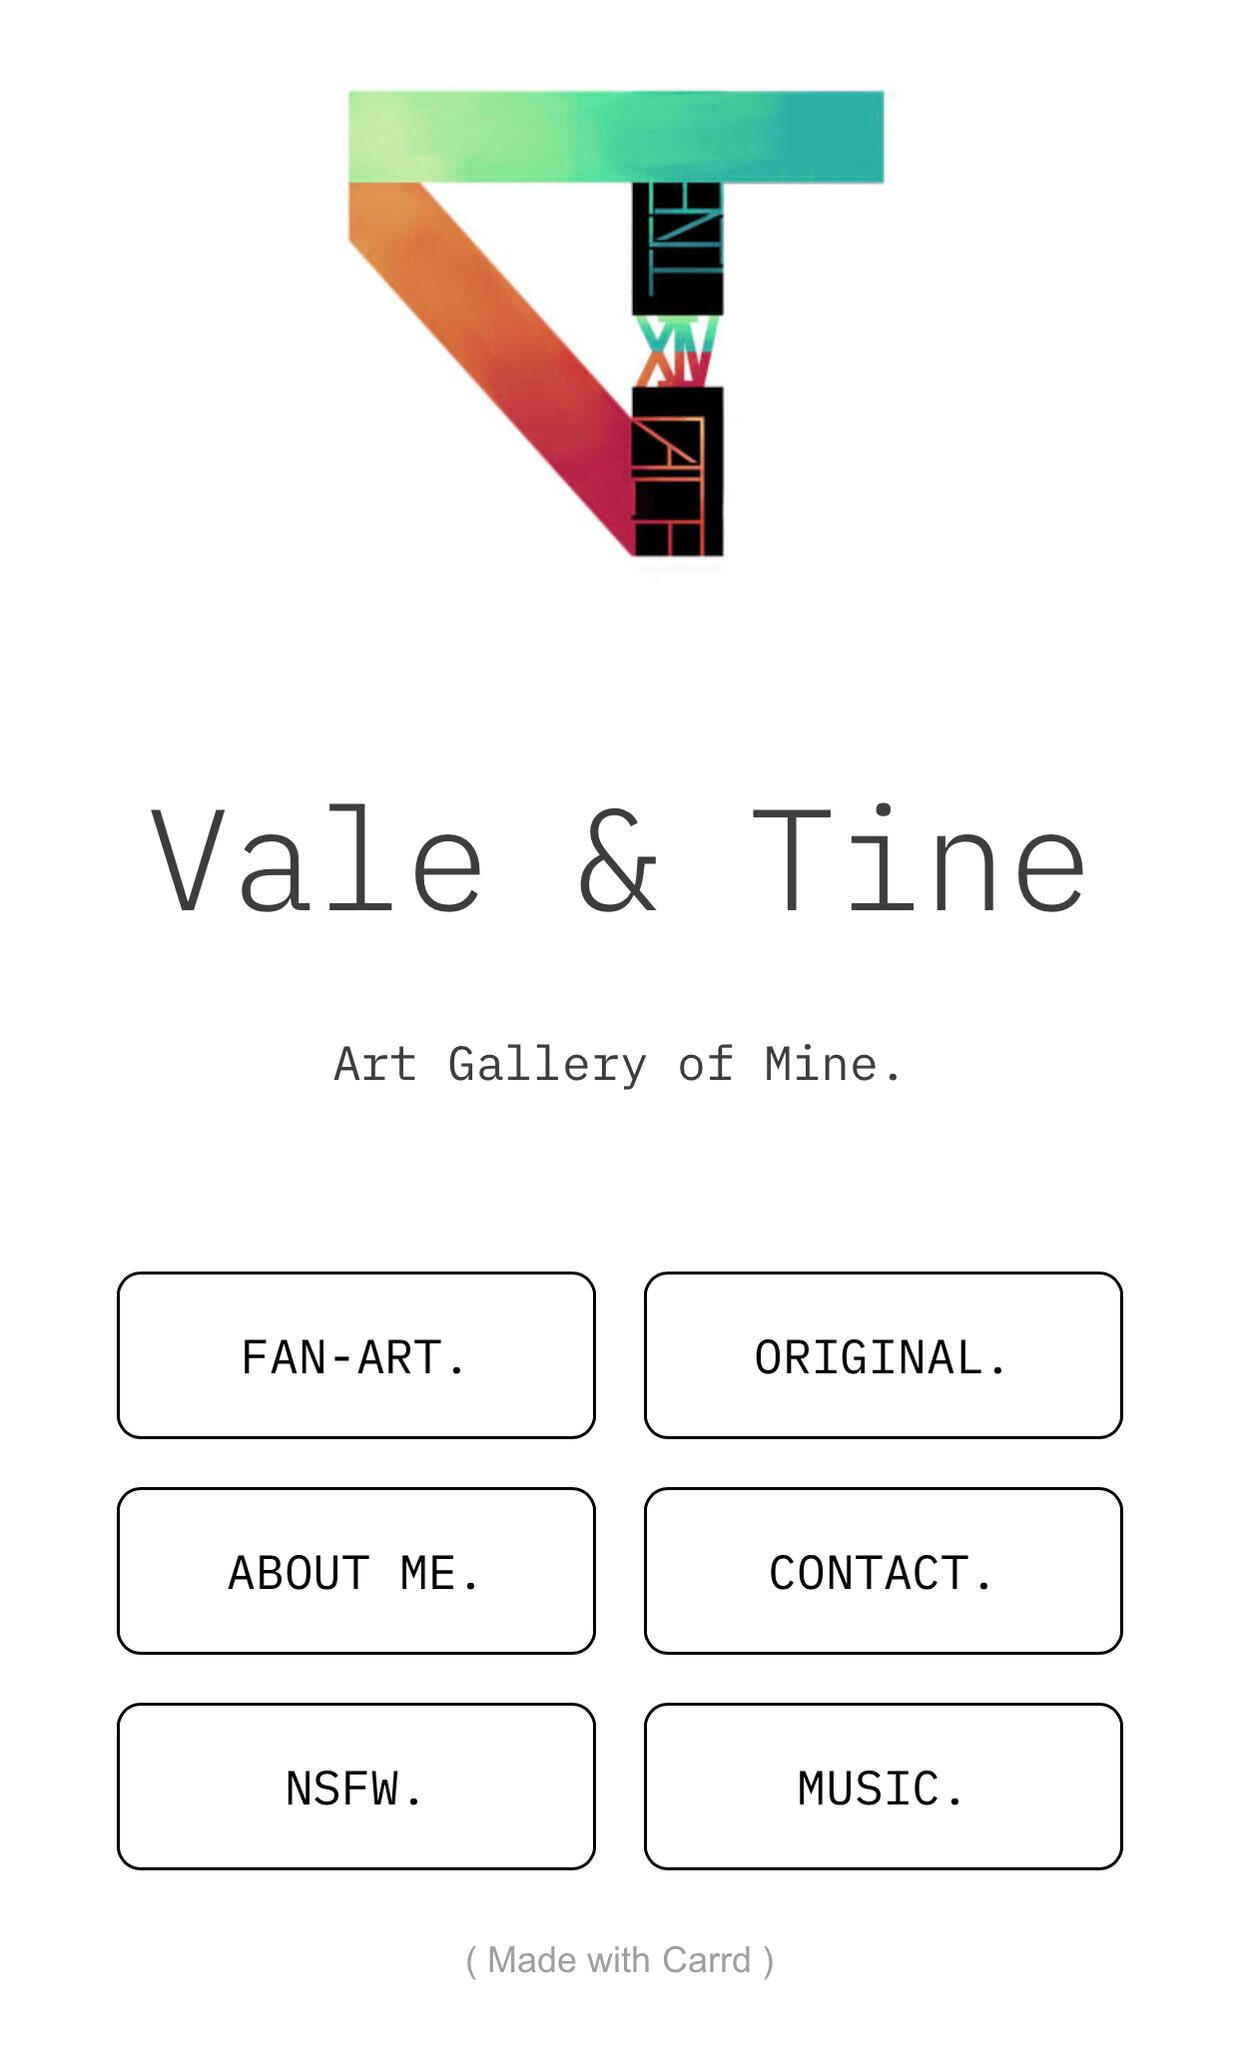Enter the NSFW. section
The height and width of the screenshot is (2048, 1240).
(356, 1787)
